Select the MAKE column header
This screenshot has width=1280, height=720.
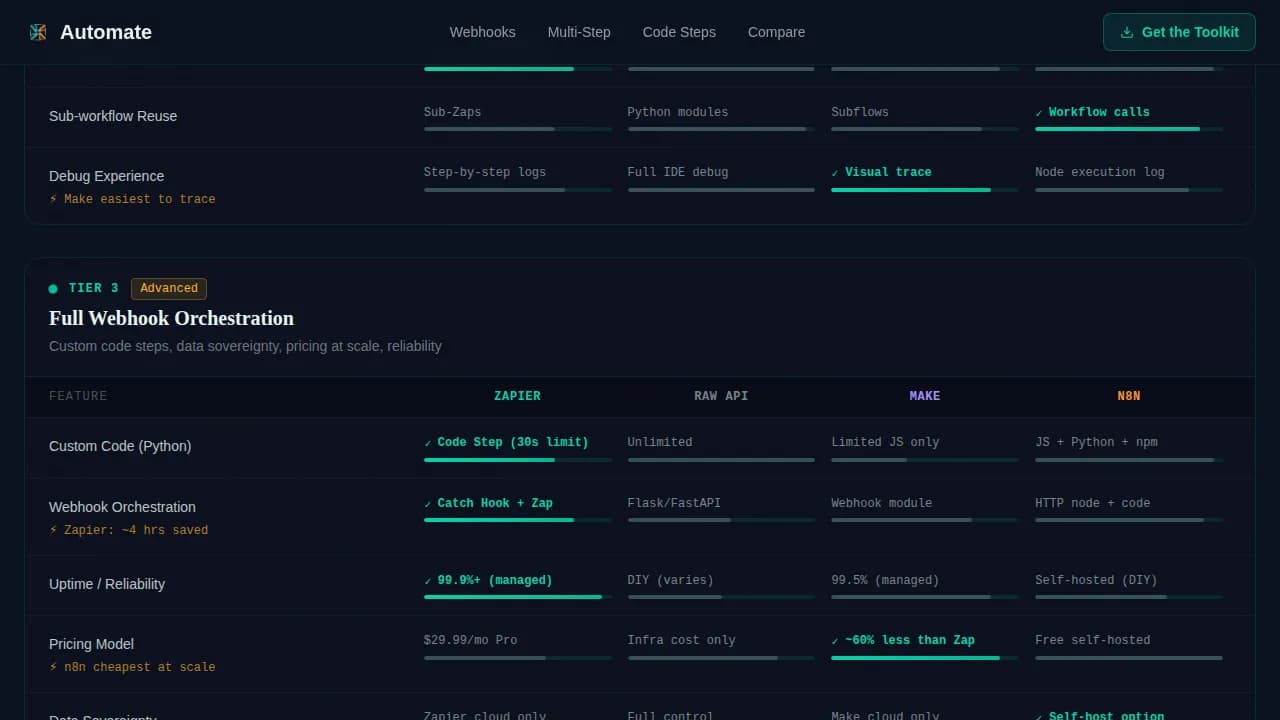click(925, 396)
